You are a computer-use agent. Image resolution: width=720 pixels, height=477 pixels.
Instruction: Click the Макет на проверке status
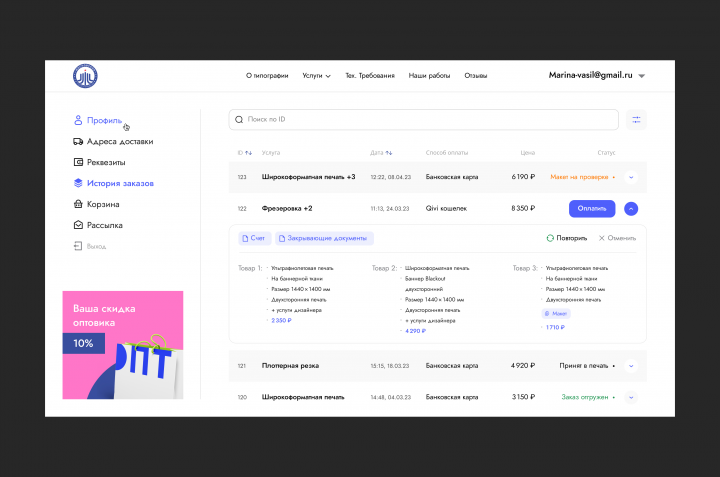[579, 177]
